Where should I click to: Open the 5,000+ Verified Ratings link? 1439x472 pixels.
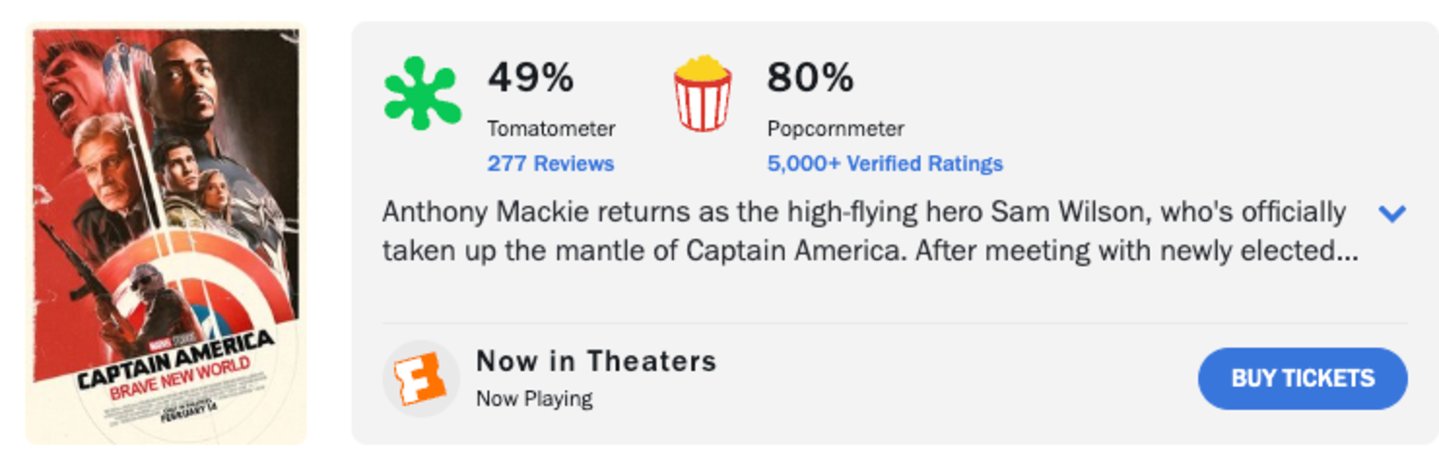point(884,163)
